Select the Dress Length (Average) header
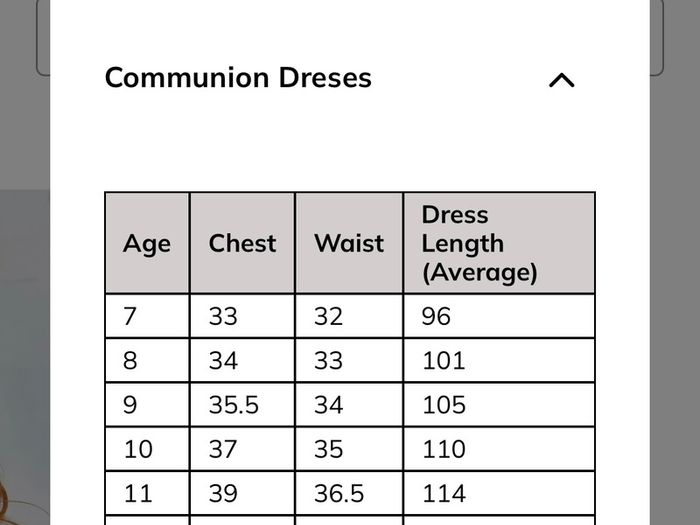 pos(499,243)
